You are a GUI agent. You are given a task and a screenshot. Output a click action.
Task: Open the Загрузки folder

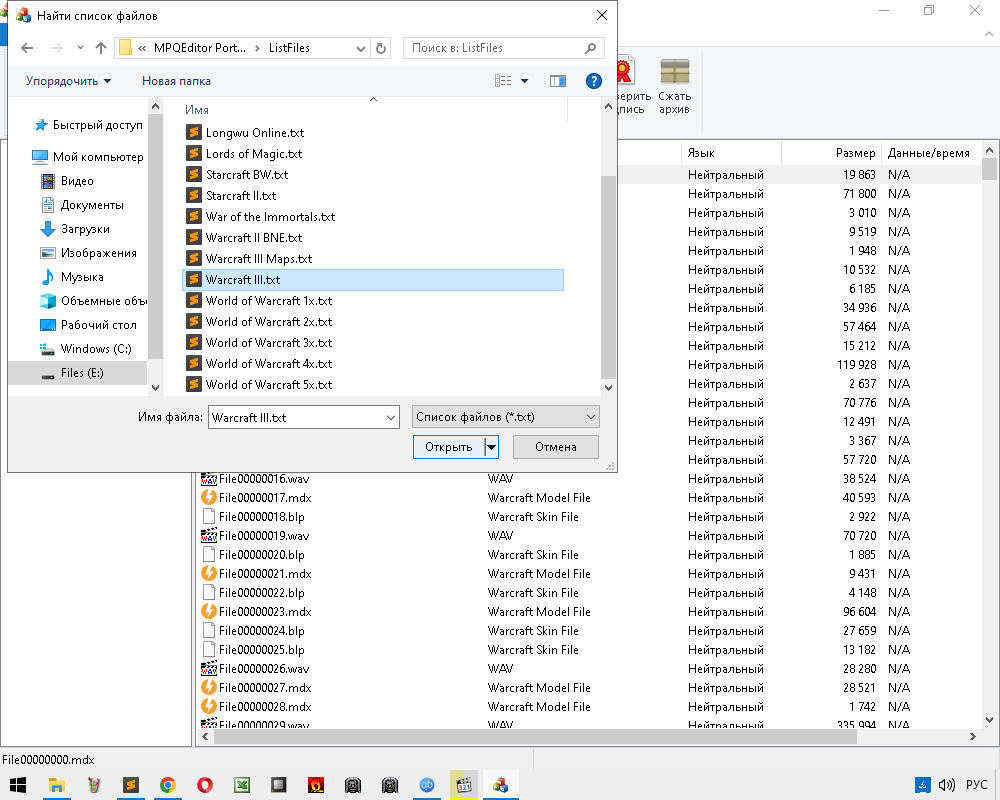[x=75, y=229]
